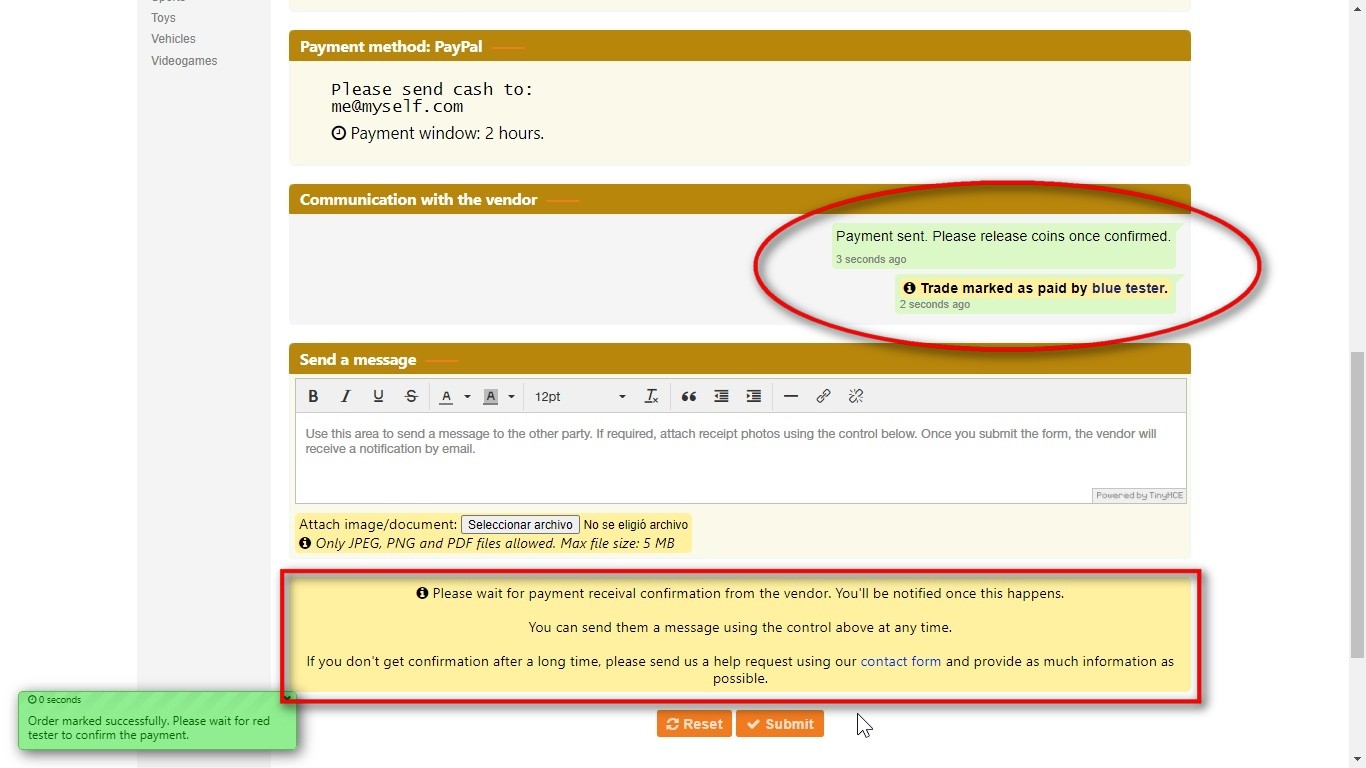Open the Vehicles category in the sidebar
The height and width of the screenshot is (768, 1366).
coord(173,39)
